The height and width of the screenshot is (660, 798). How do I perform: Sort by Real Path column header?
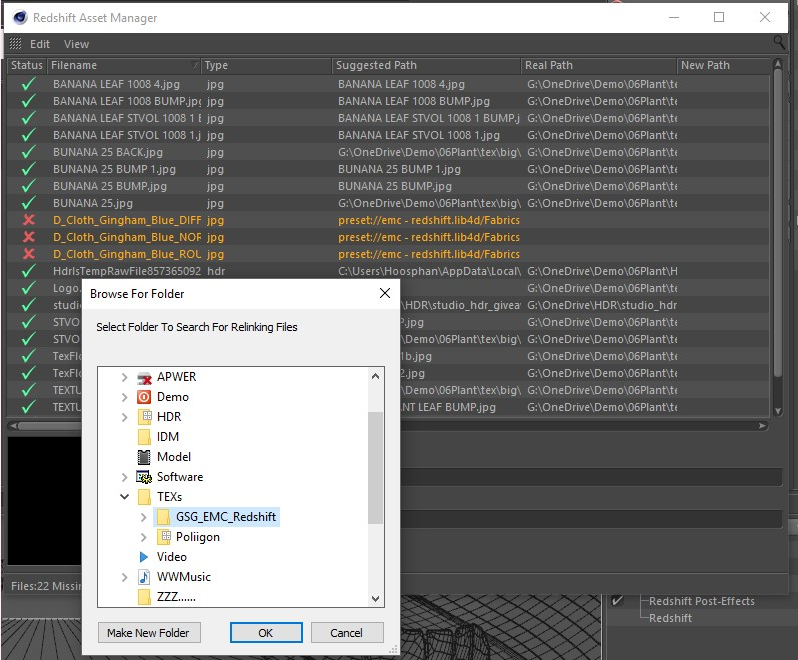tap(599, 65)
